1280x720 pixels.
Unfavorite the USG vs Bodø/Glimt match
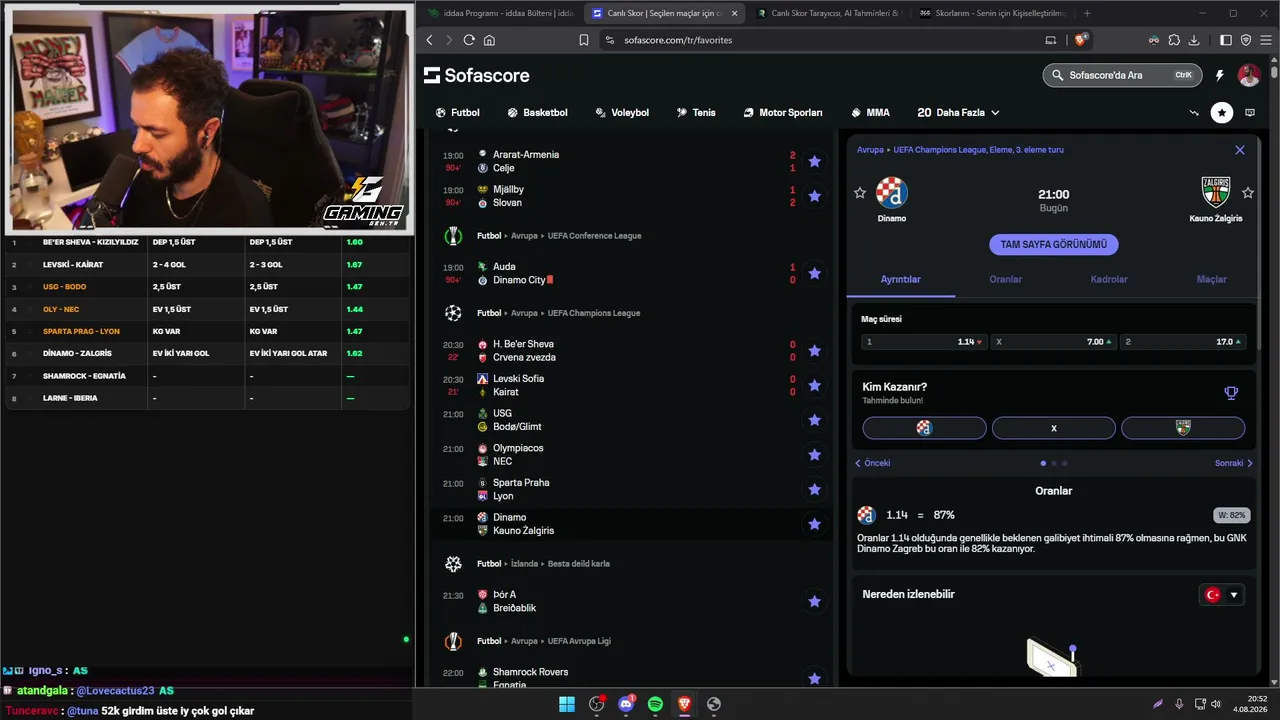(x=814, y=420)
